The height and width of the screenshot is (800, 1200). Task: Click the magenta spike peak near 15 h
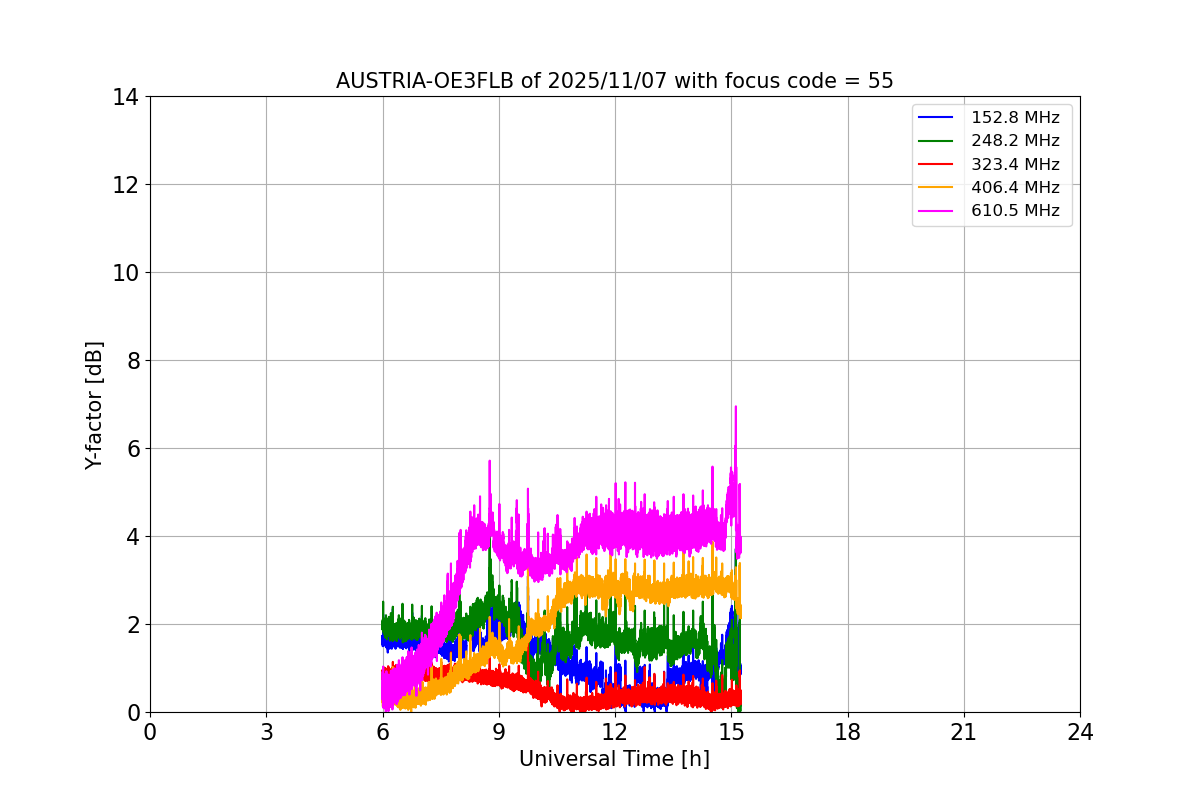pos(735,408)
